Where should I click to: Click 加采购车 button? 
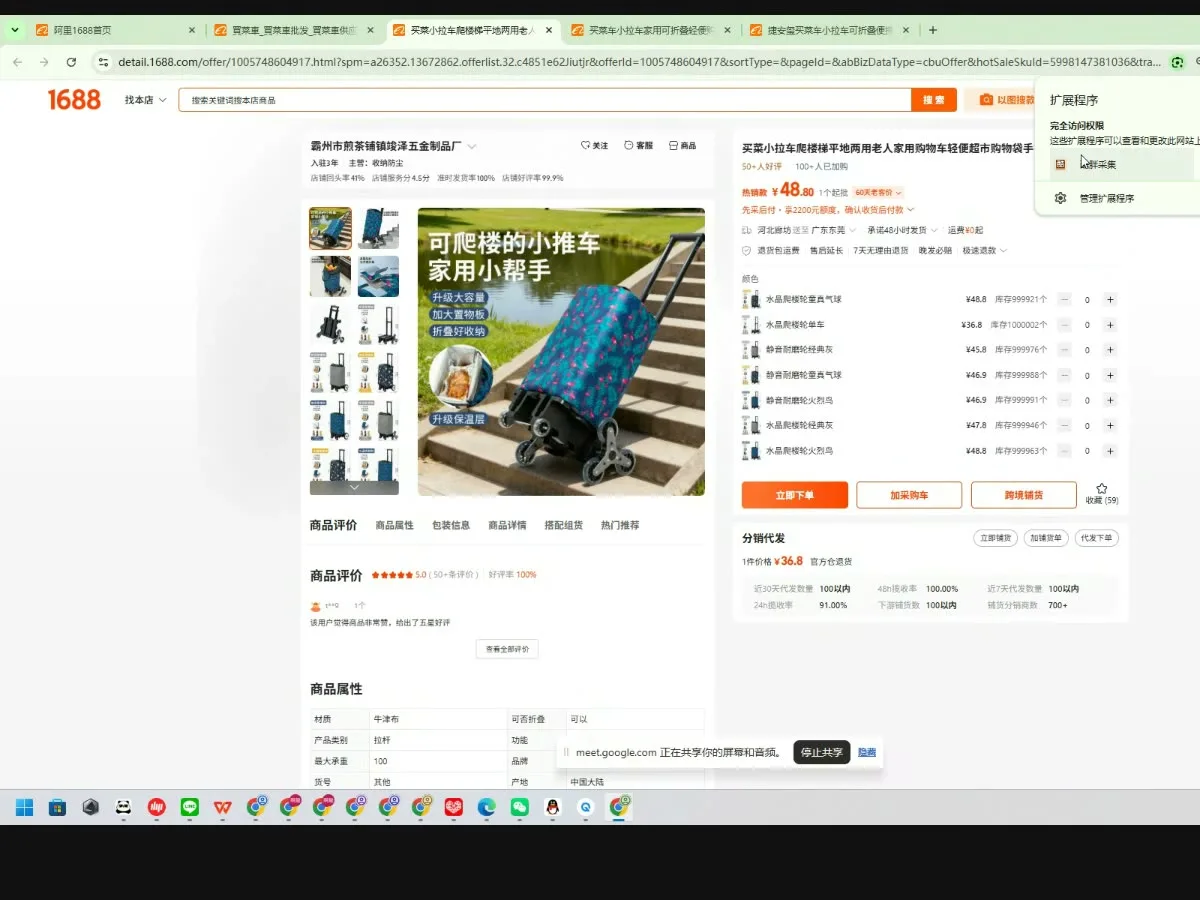pyautogui.click(x=909, y=495)
